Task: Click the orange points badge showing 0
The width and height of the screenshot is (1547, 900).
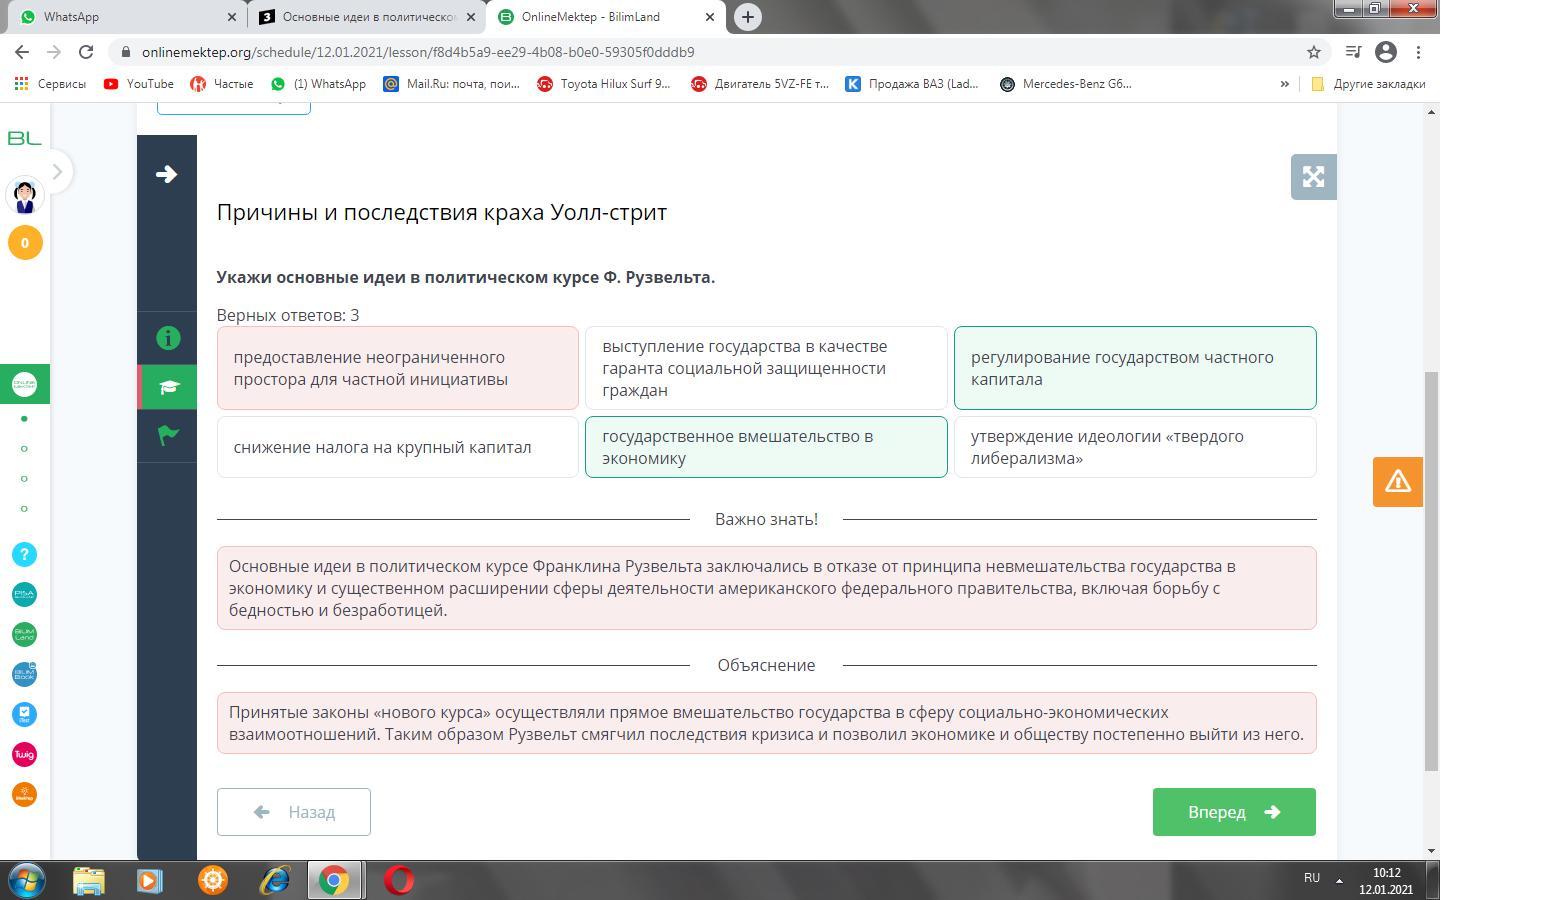Action: point(25,242)
